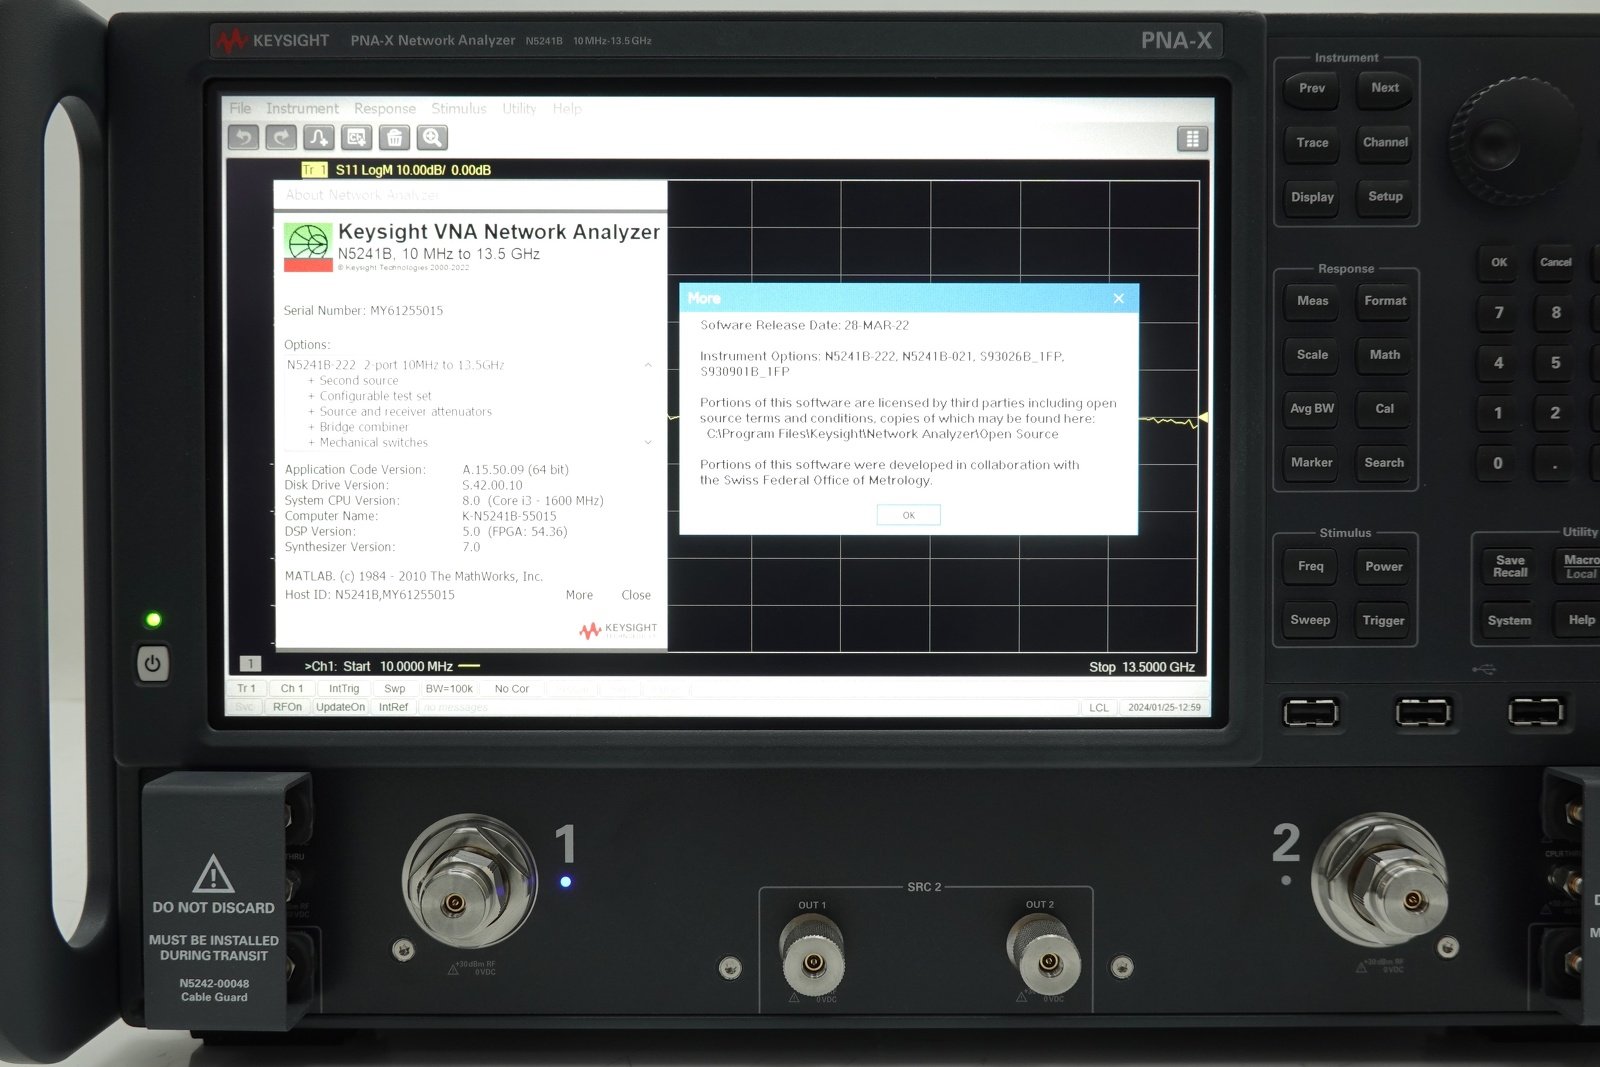1600x1067 pixels.
Task: Click OK in the More dialog
Action: [x=908, y=515]
